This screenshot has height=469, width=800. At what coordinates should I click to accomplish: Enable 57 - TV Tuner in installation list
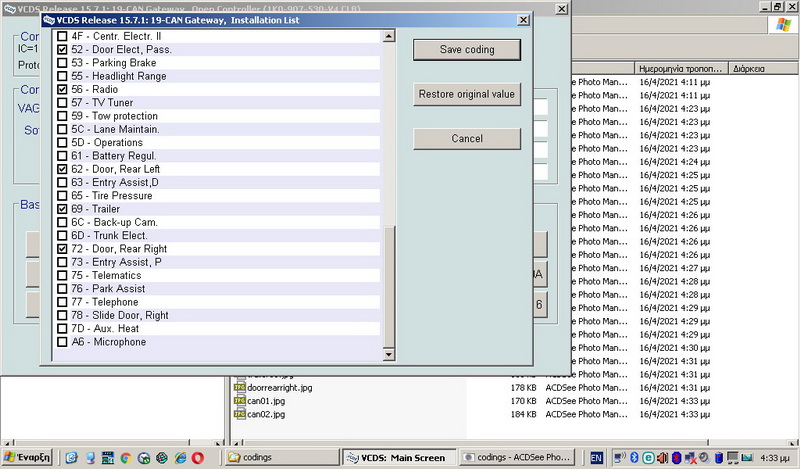click(x=62, y=103)
